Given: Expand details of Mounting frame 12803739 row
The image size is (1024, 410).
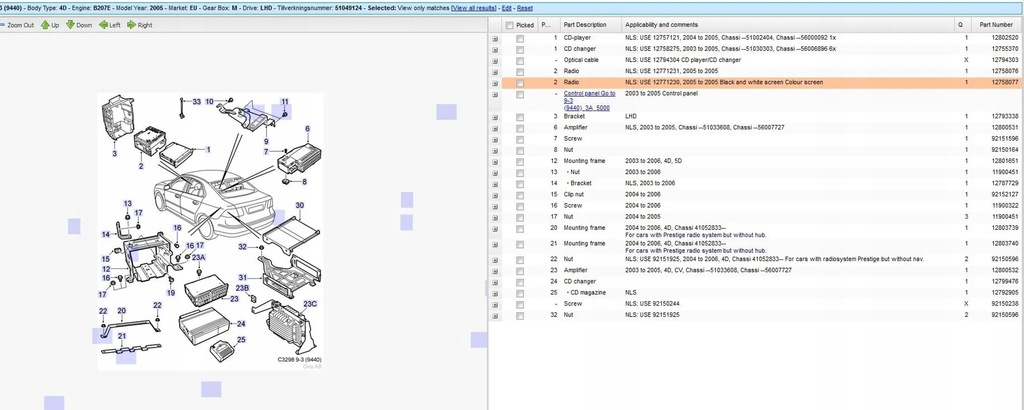Looking at the screenshot, I should tap(495, 229).
